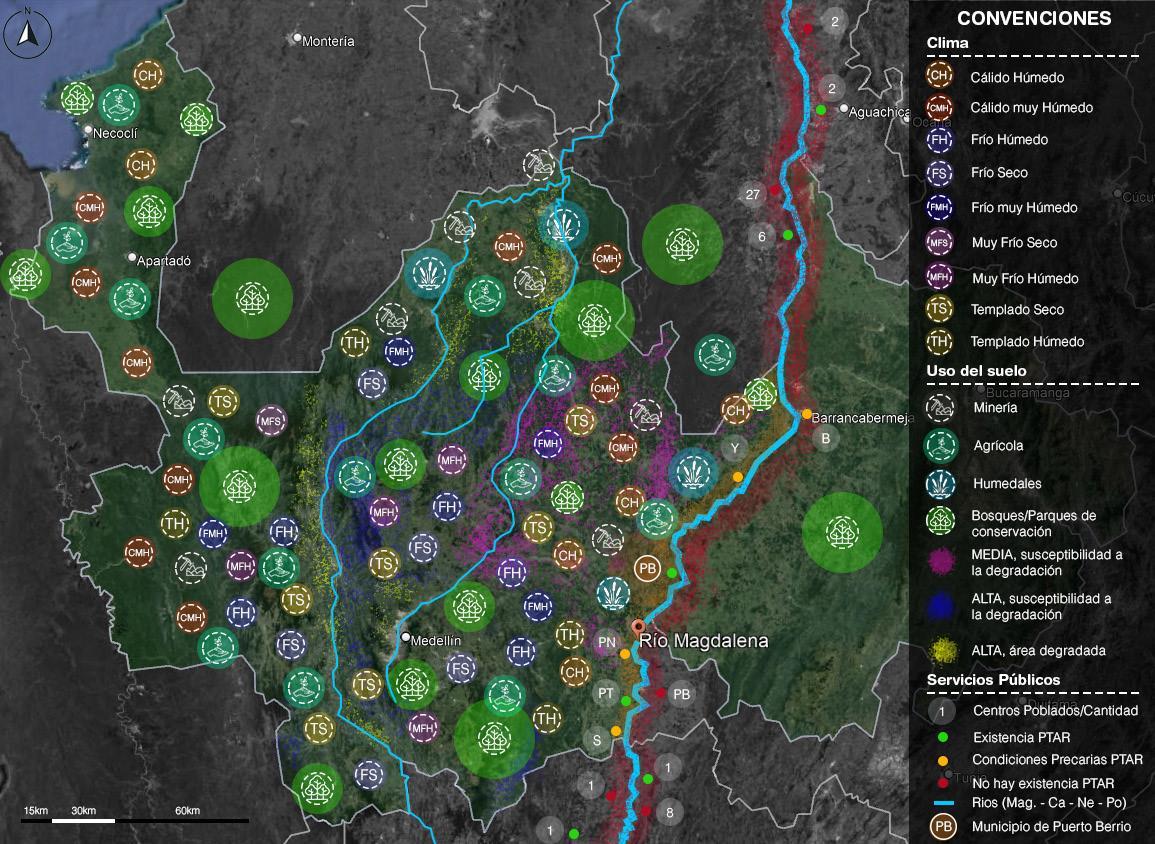This screenshot has width=1155, height=844.
Task: Click the Templado Seco legend label text
Action: click(1017, 309)
